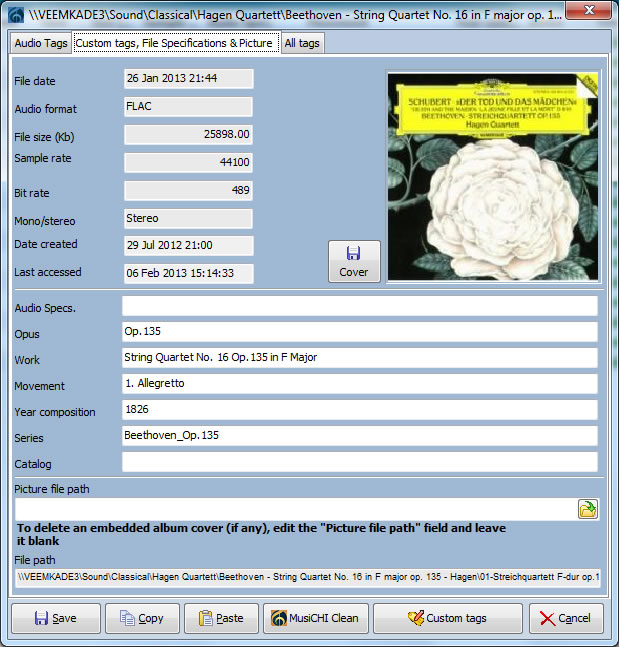The height and width of the screenshot is (647, 619).
Task: Focus the Work text field
Action: [359, 358]
